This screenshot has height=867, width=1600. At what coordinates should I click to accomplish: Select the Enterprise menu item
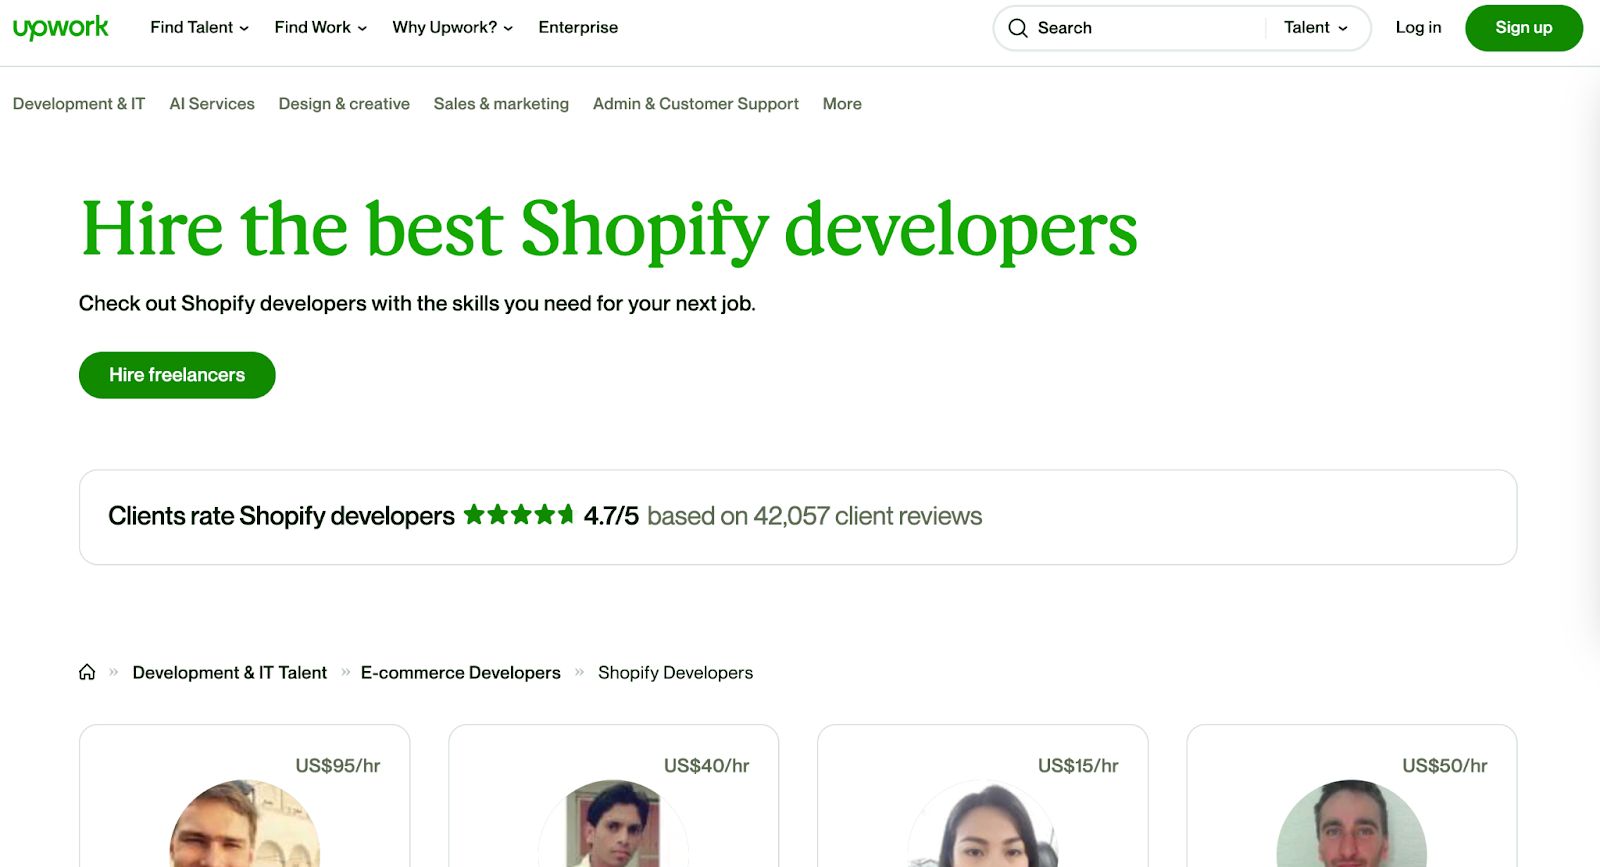pos(578,28)
